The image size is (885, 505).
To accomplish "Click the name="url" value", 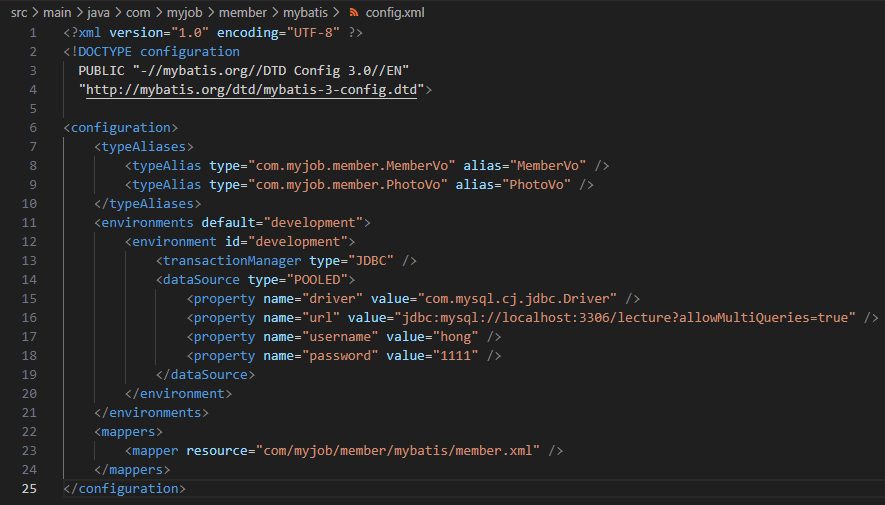I will click(321, 318).
